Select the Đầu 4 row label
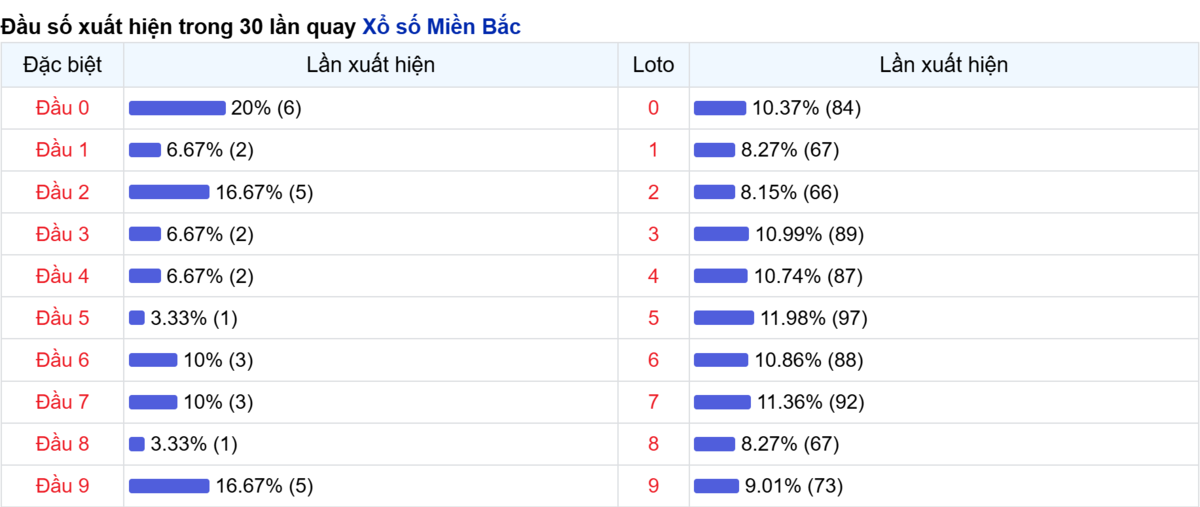Screen dimensions: 1200x507 pyautogui.click(x=62, y=276)
